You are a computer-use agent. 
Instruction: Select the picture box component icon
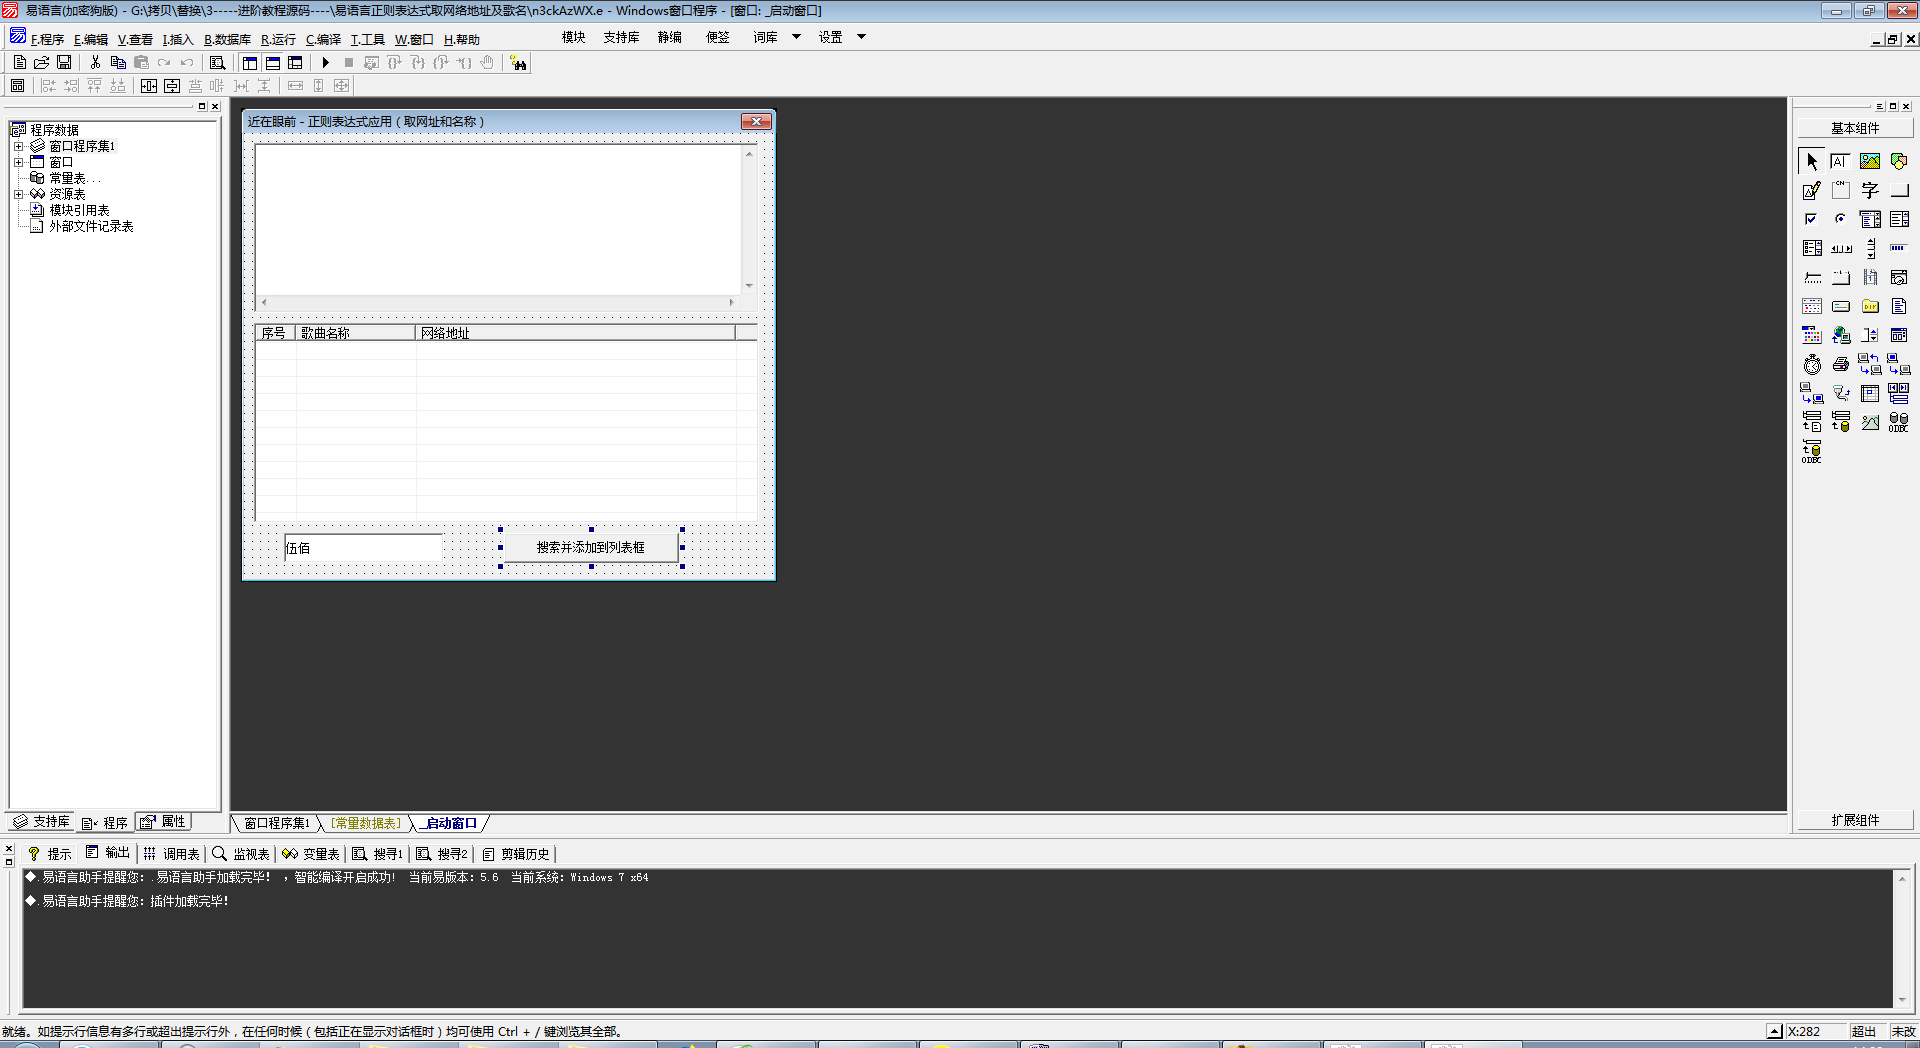(1869, 161)
